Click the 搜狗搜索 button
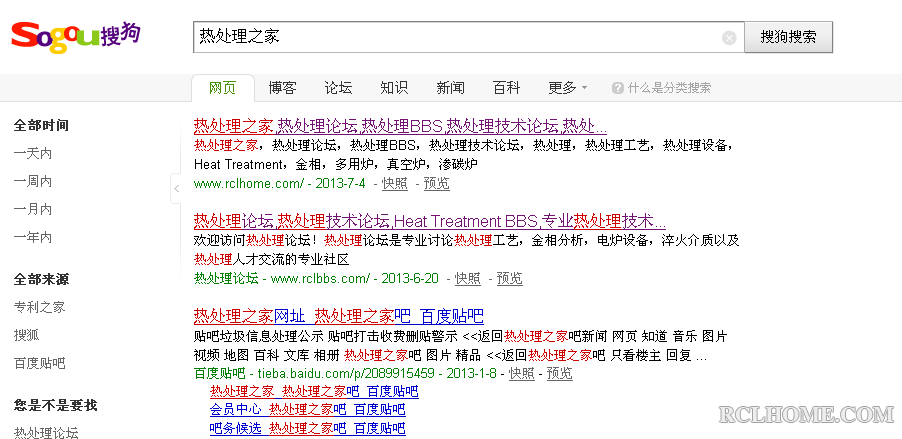The width and height of the screenshot is (902, 439). pyautogui.click(x=788, y=37)
